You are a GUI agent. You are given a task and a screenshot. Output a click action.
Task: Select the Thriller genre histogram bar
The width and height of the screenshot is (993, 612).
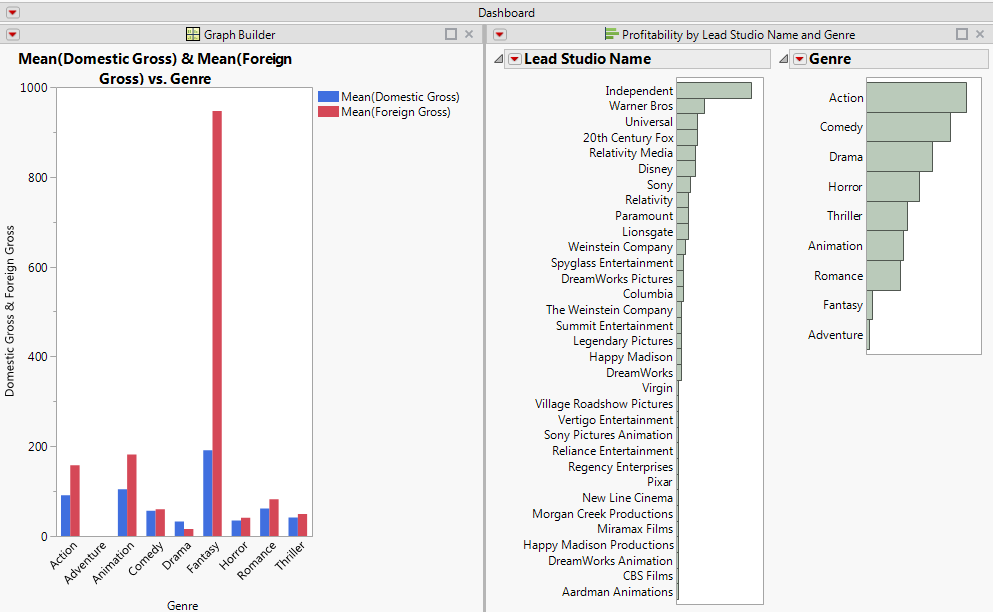[x=887, y=216]
